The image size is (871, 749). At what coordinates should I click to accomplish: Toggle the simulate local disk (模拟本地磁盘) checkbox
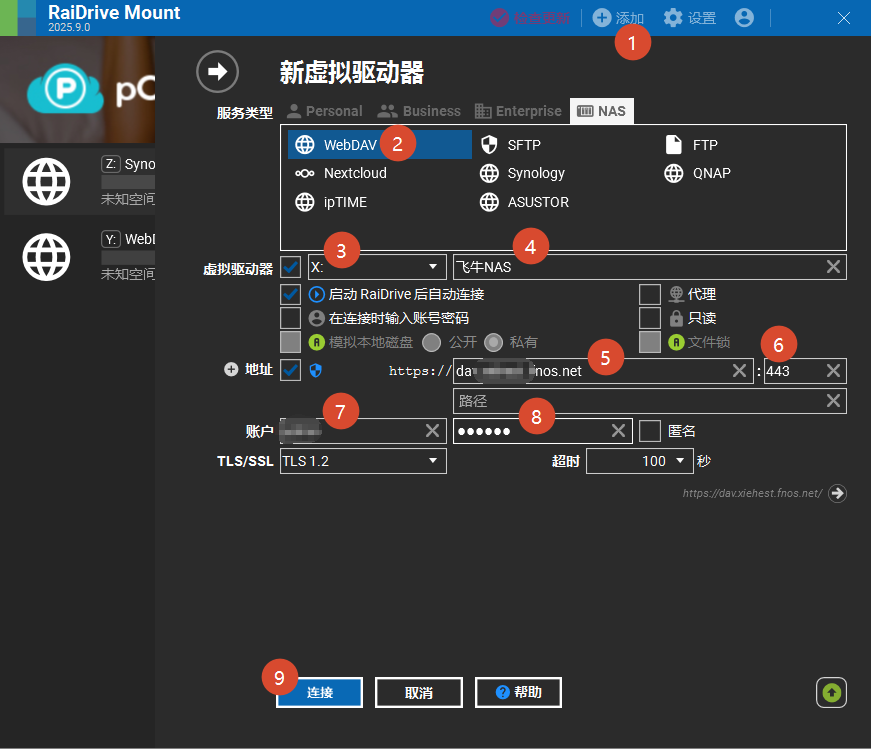(291, 342)
